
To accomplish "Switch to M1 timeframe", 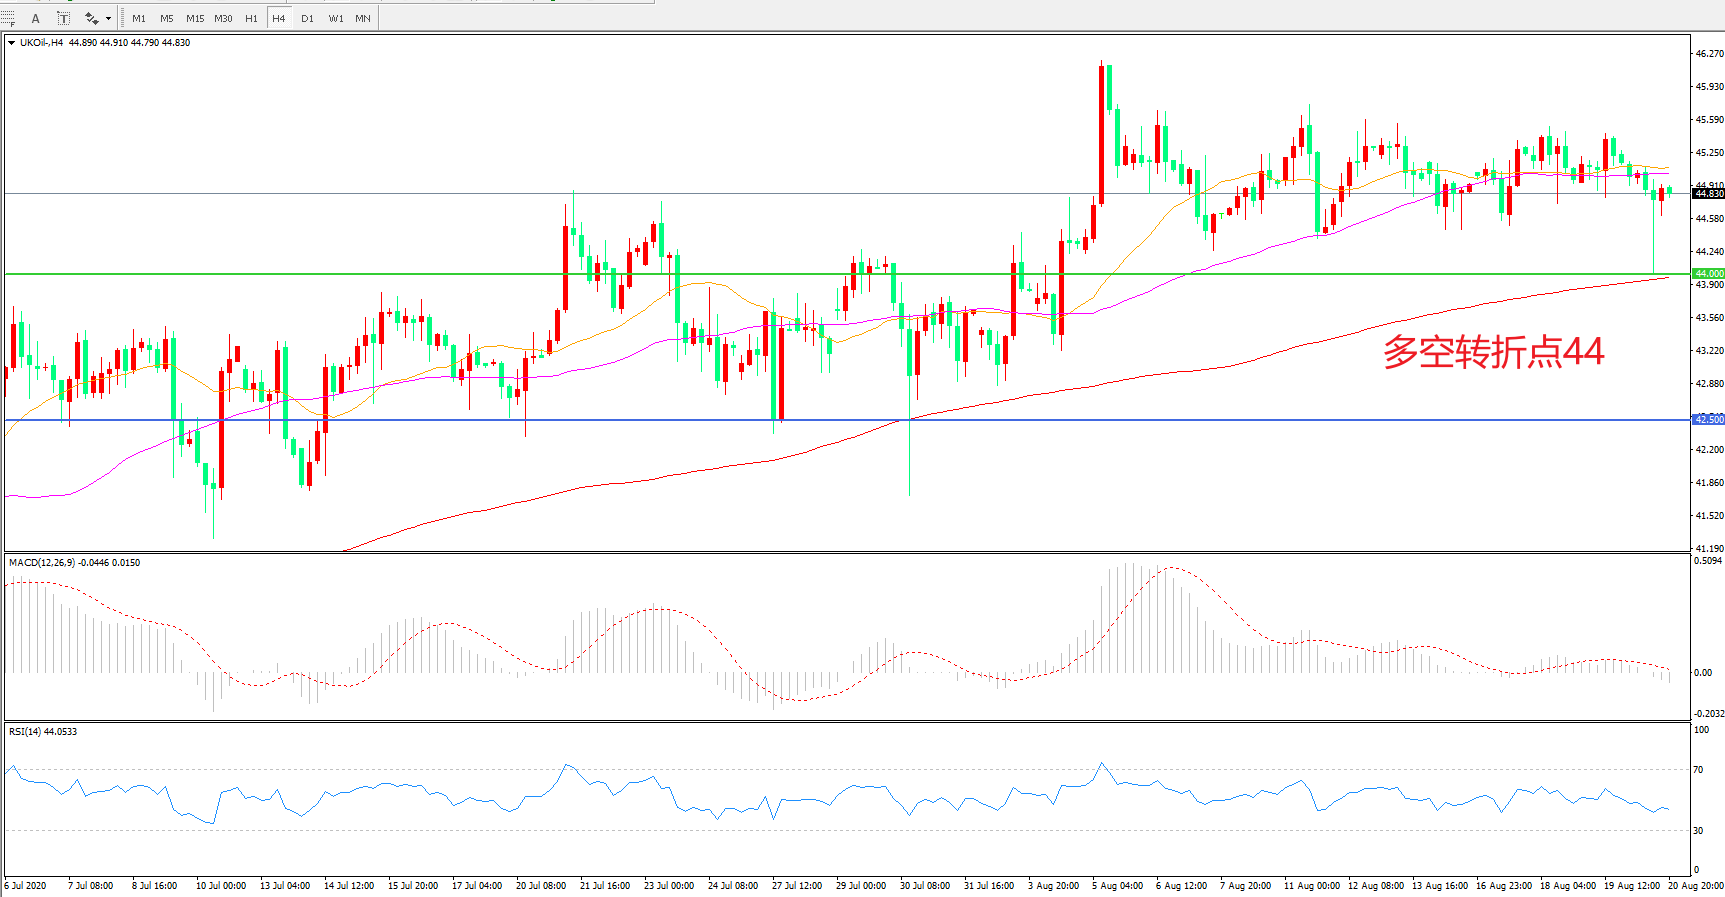I will coord(139,18).
